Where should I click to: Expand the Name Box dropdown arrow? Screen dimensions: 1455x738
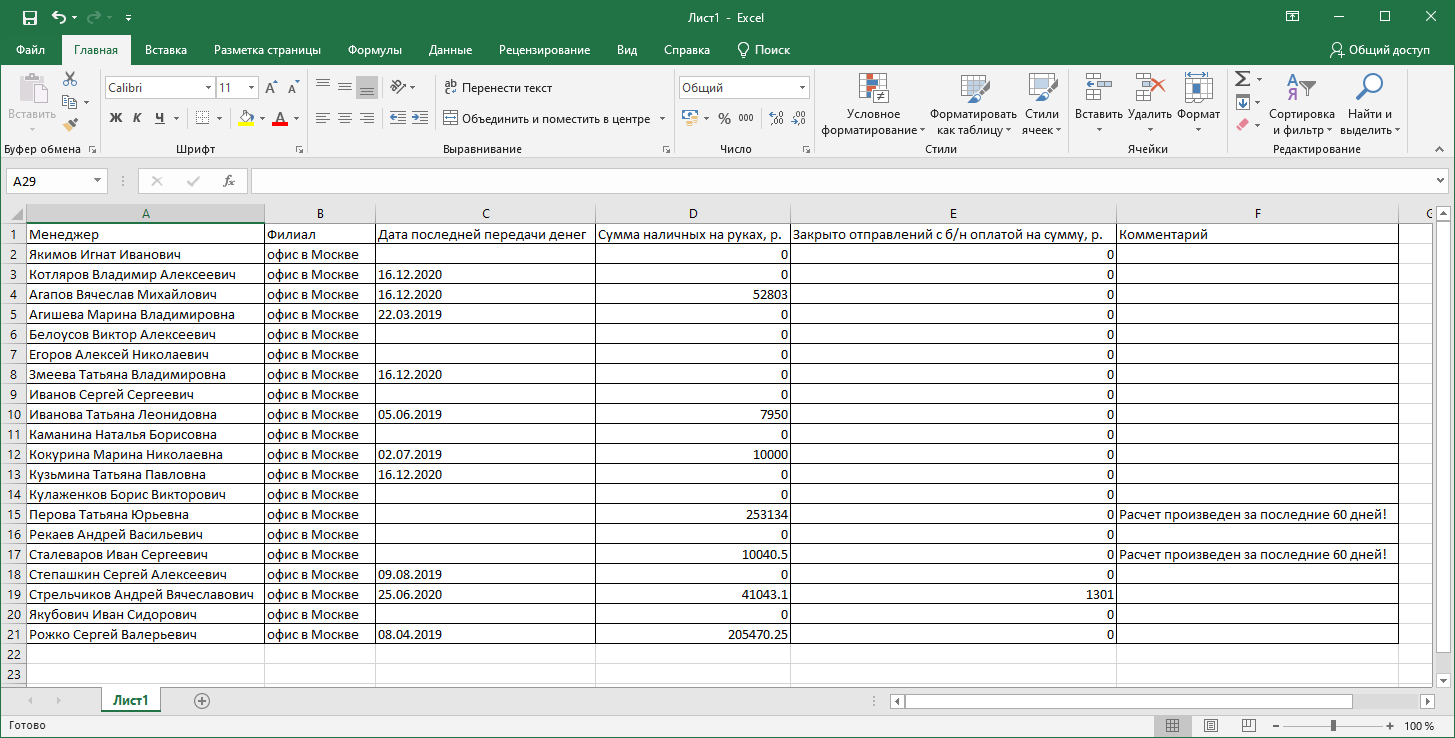97,181
